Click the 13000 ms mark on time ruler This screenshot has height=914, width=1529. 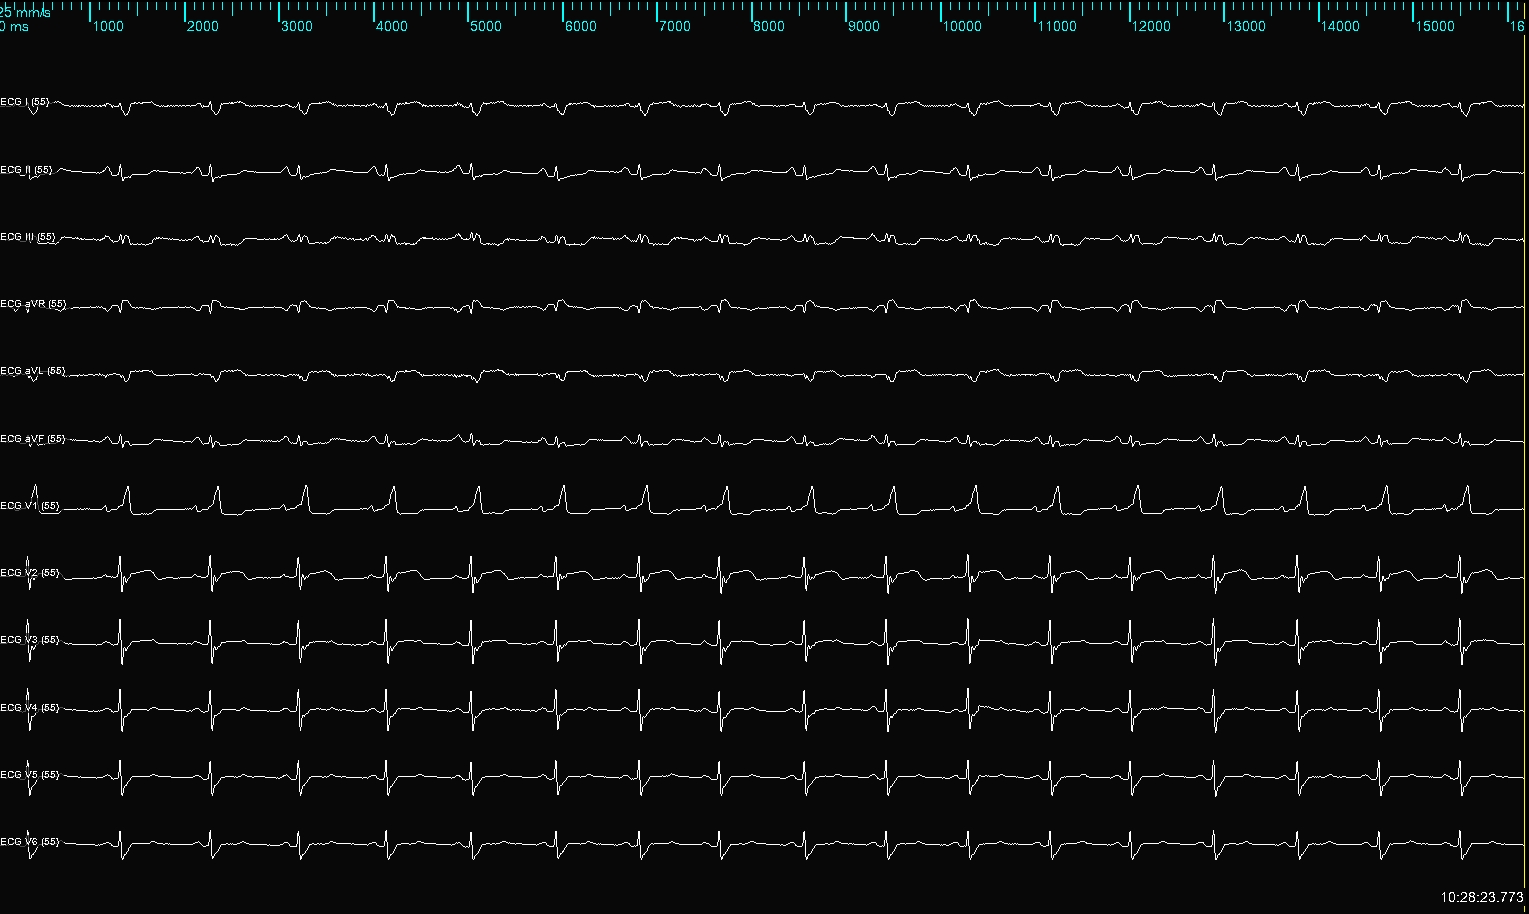click(1246, 26)
